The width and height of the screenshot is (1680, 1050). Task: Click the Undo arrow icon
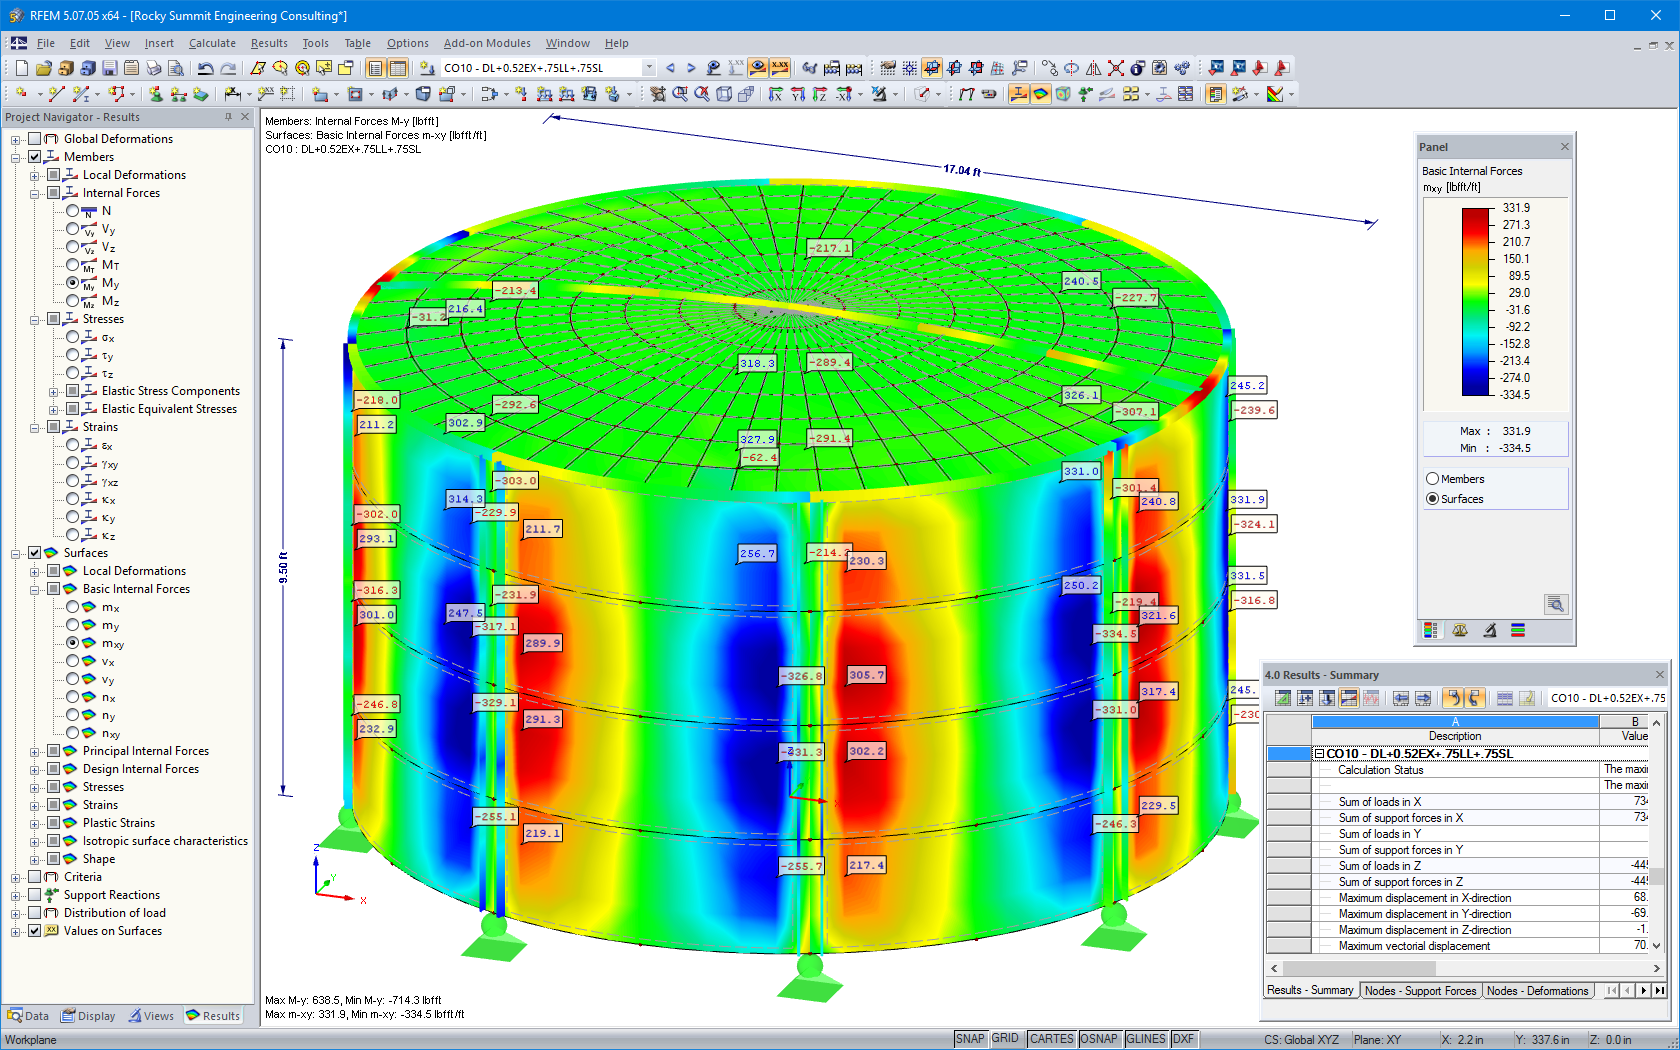pos(205,68)
